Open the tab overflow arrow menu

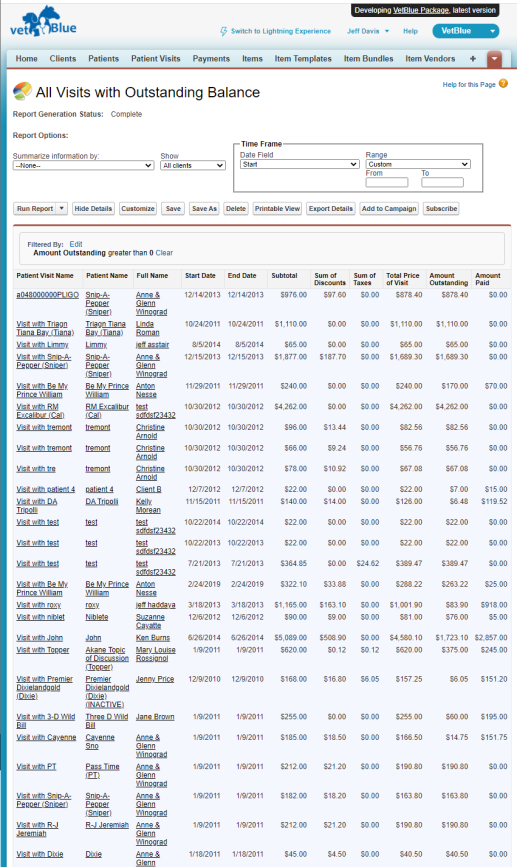(x=494, y=59)
